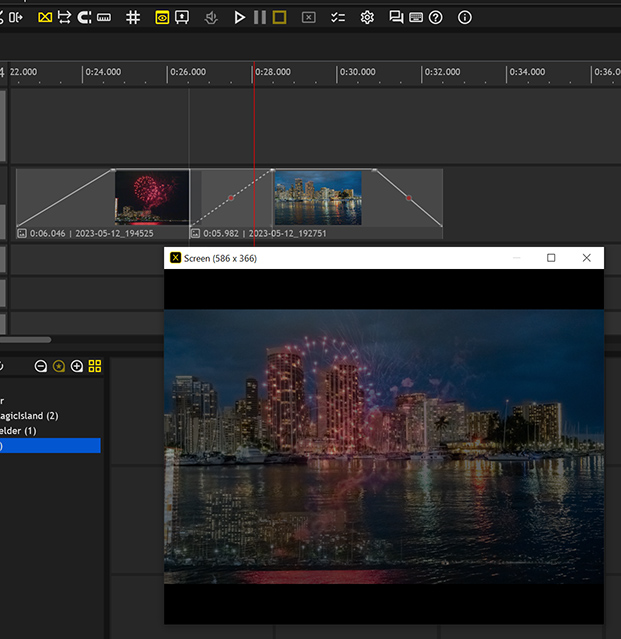Select the fireworks clip thumbnail on the timeline
The width and height of the screenshot is (621, 639).
152,197
